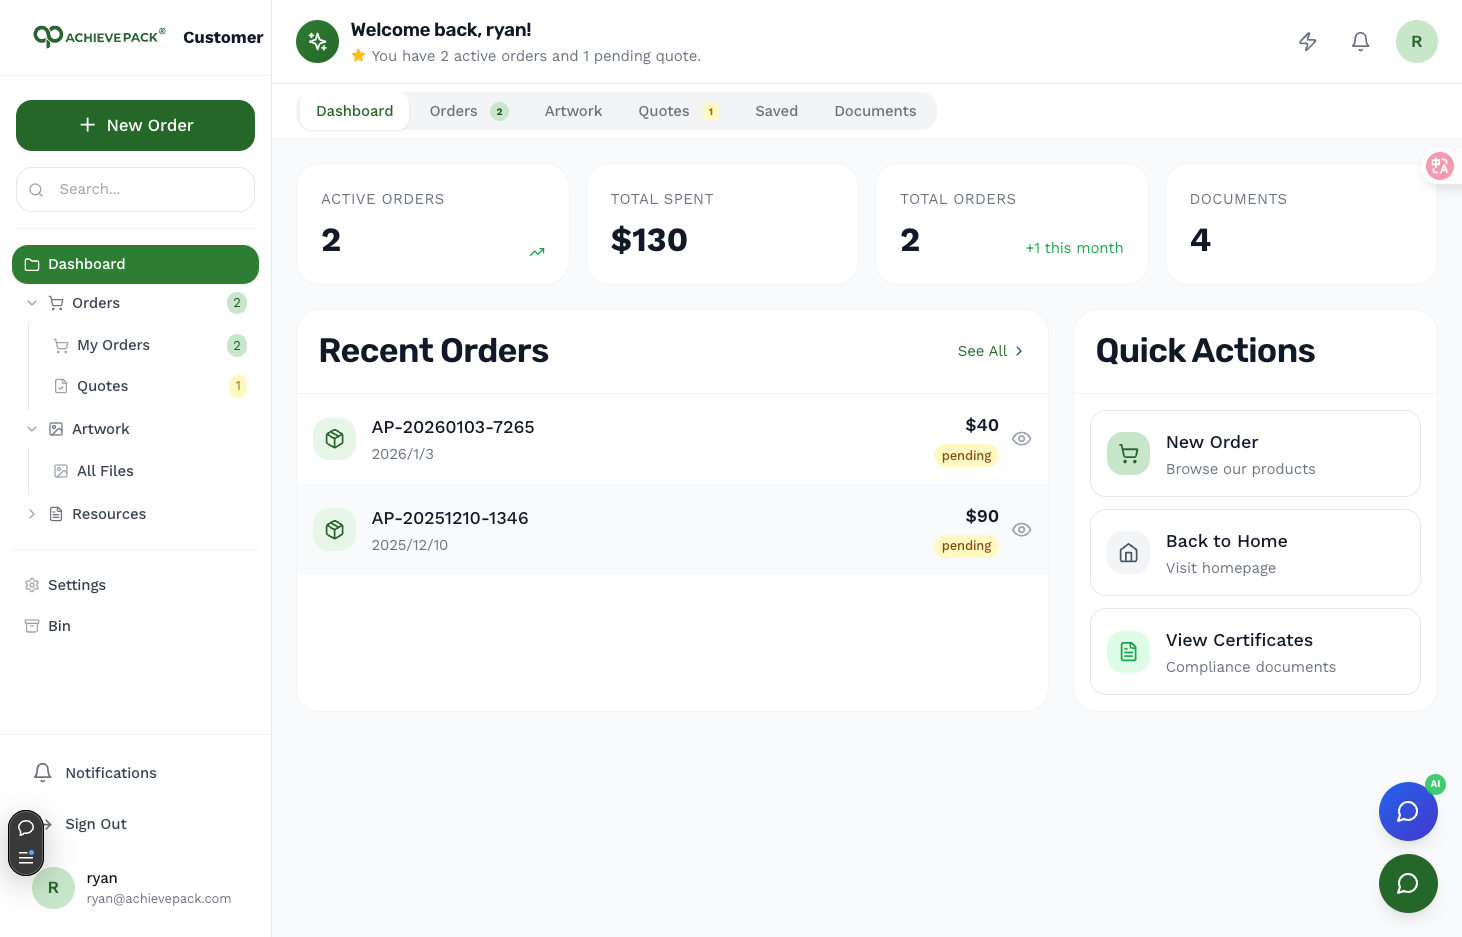Image resolution: width=1462 pixels, height=937 pixels.
Task: Select Dashboard in the sidebar
Action: point(135,264)
